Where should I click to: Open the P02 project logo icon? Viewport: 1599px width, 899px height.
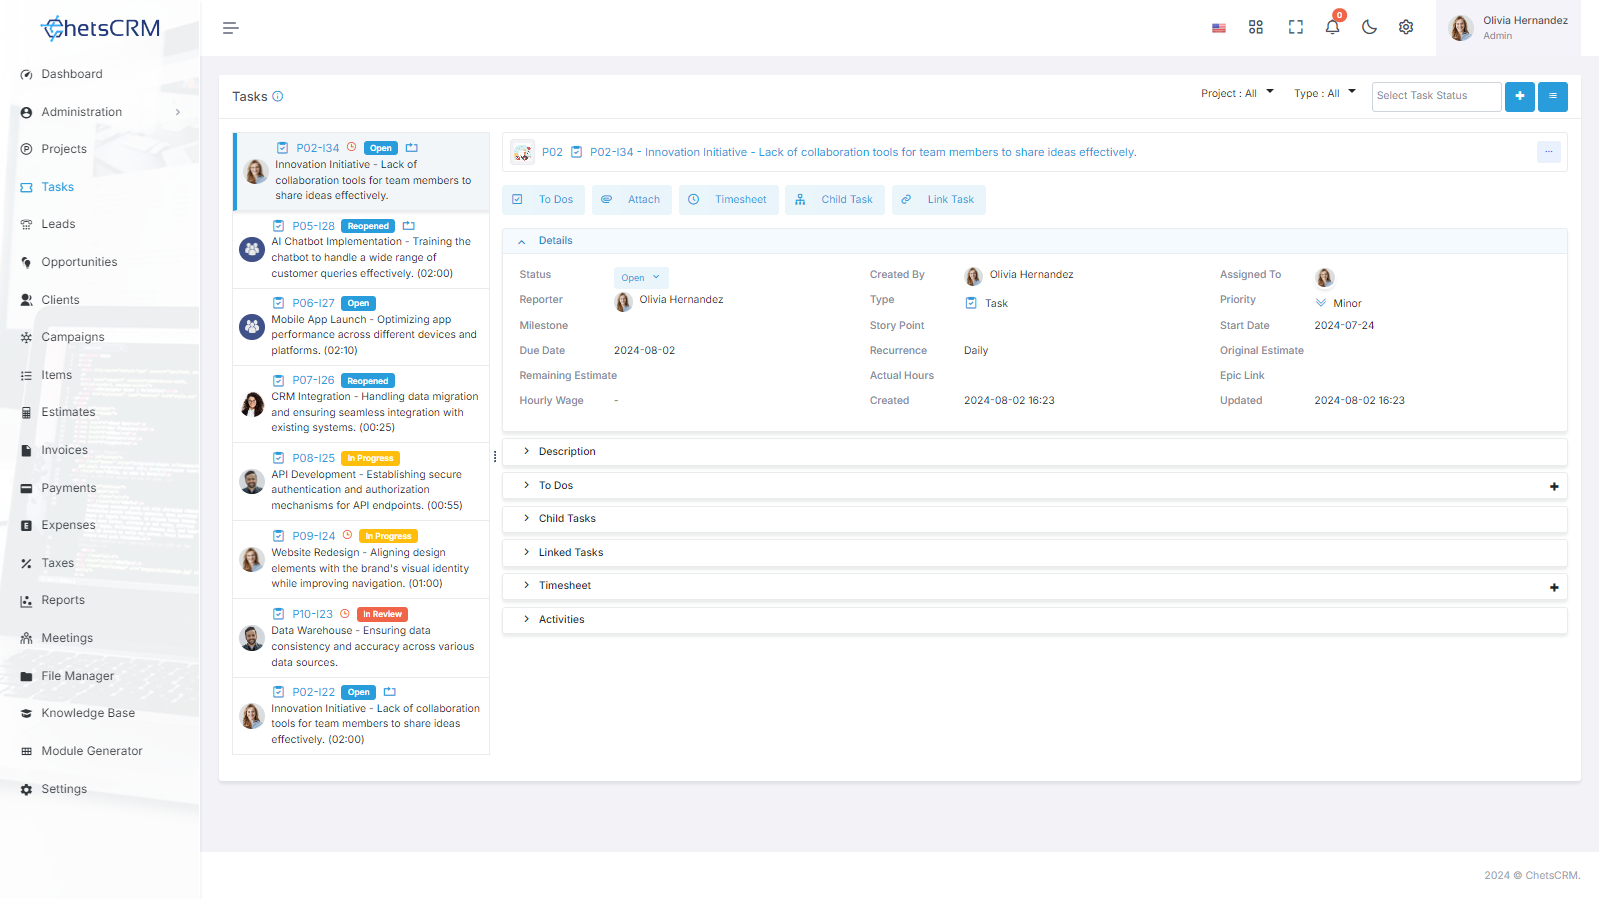pos(522,152)
